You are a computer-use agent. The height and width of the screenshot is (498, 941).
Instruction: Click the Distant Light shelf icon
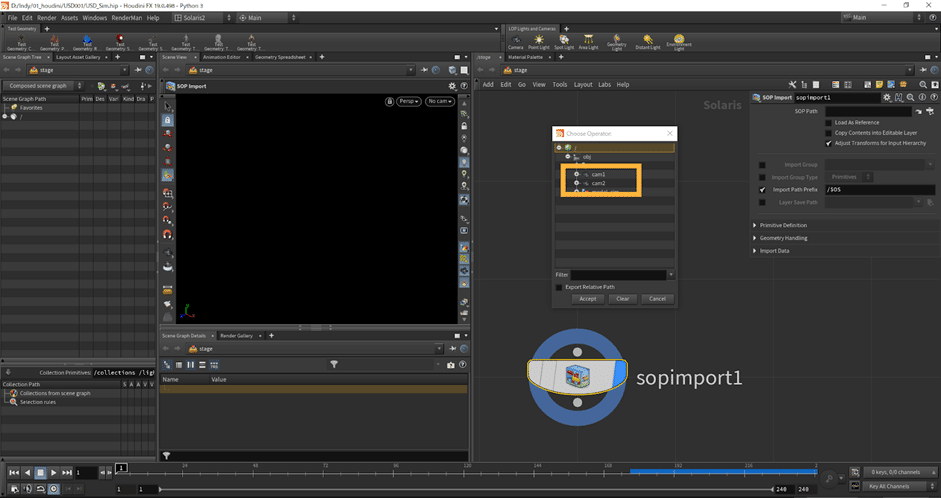click(x=647, y=41)
